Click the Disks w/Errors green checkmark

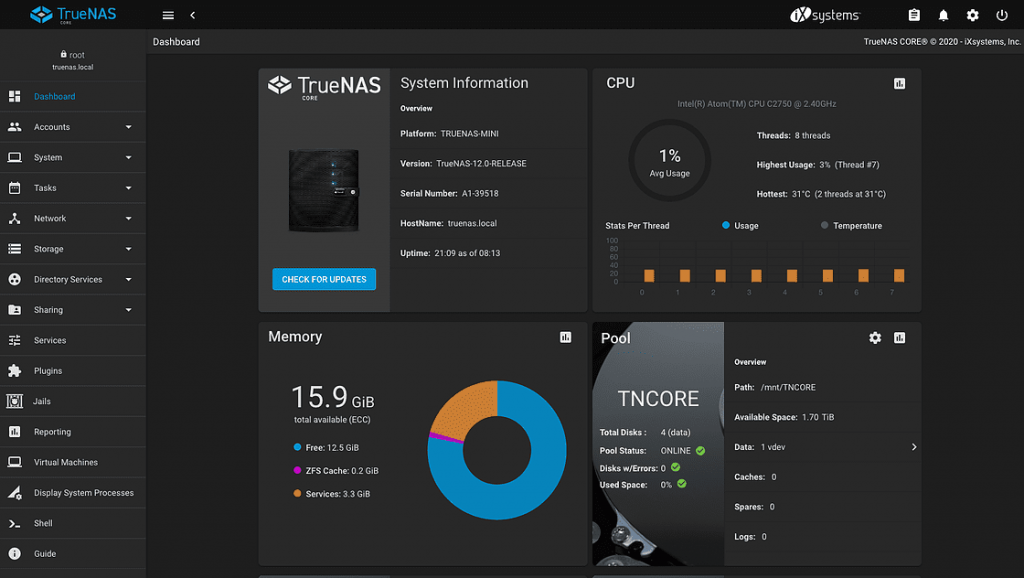[x=675, y=467]
